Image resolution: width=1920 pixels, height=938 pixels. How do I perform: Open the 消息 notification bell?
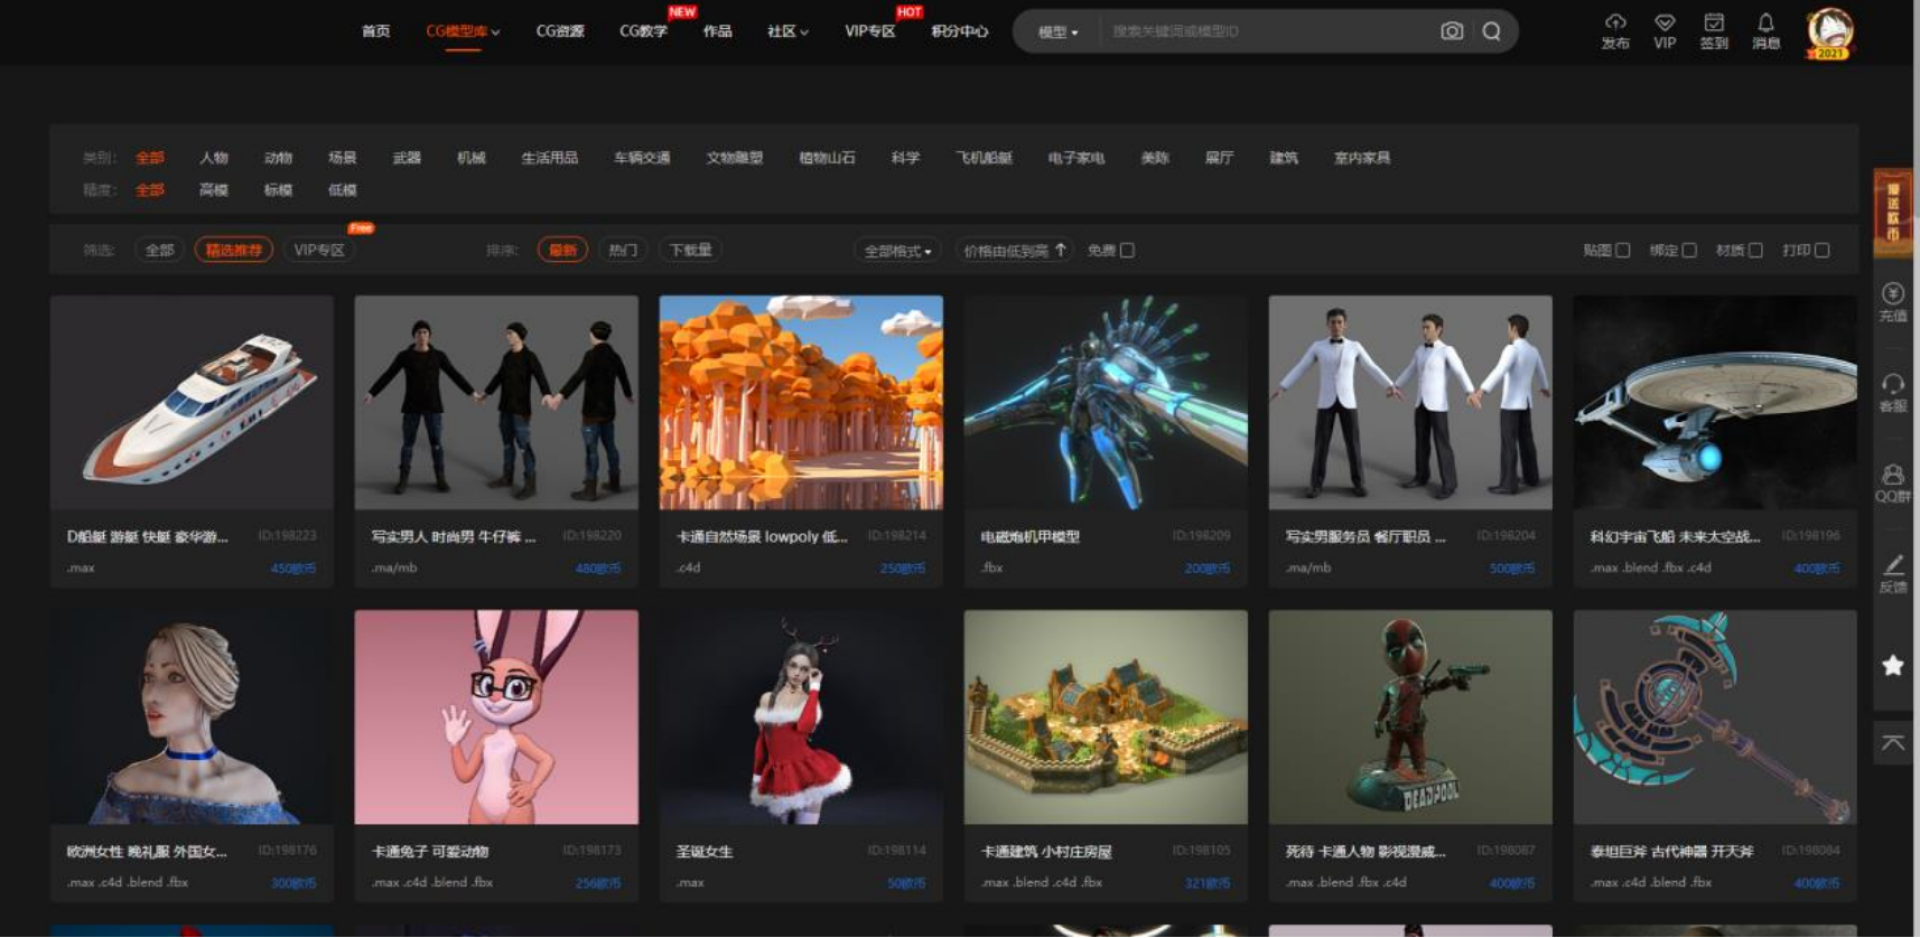[x=1766, y=24]
